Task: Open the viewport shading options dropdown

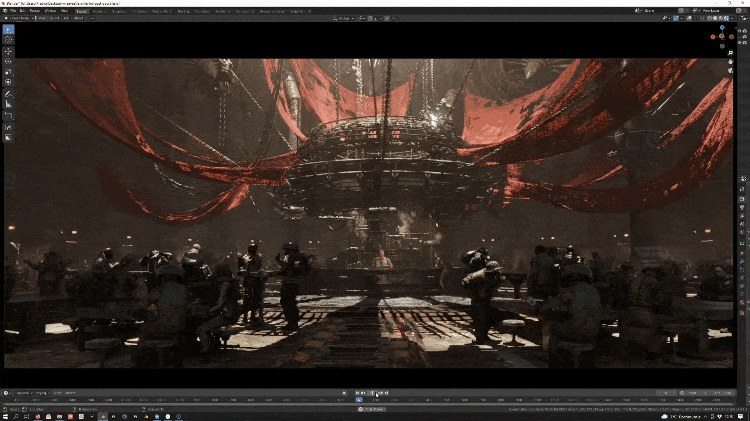Action: (x=732, y=18)
